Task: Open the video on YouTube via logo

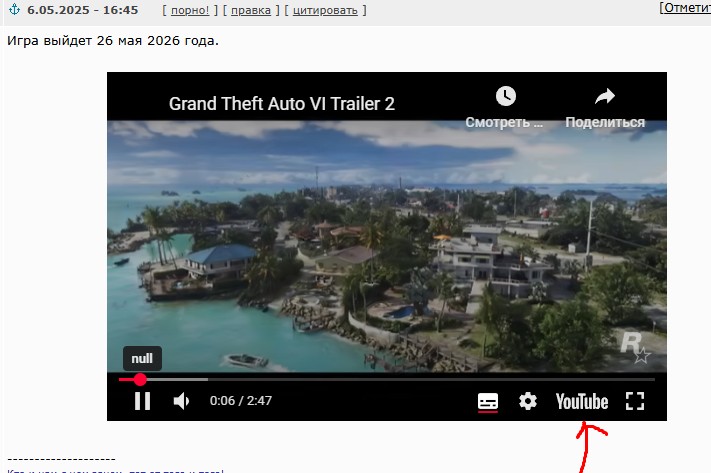Action: 582,402
